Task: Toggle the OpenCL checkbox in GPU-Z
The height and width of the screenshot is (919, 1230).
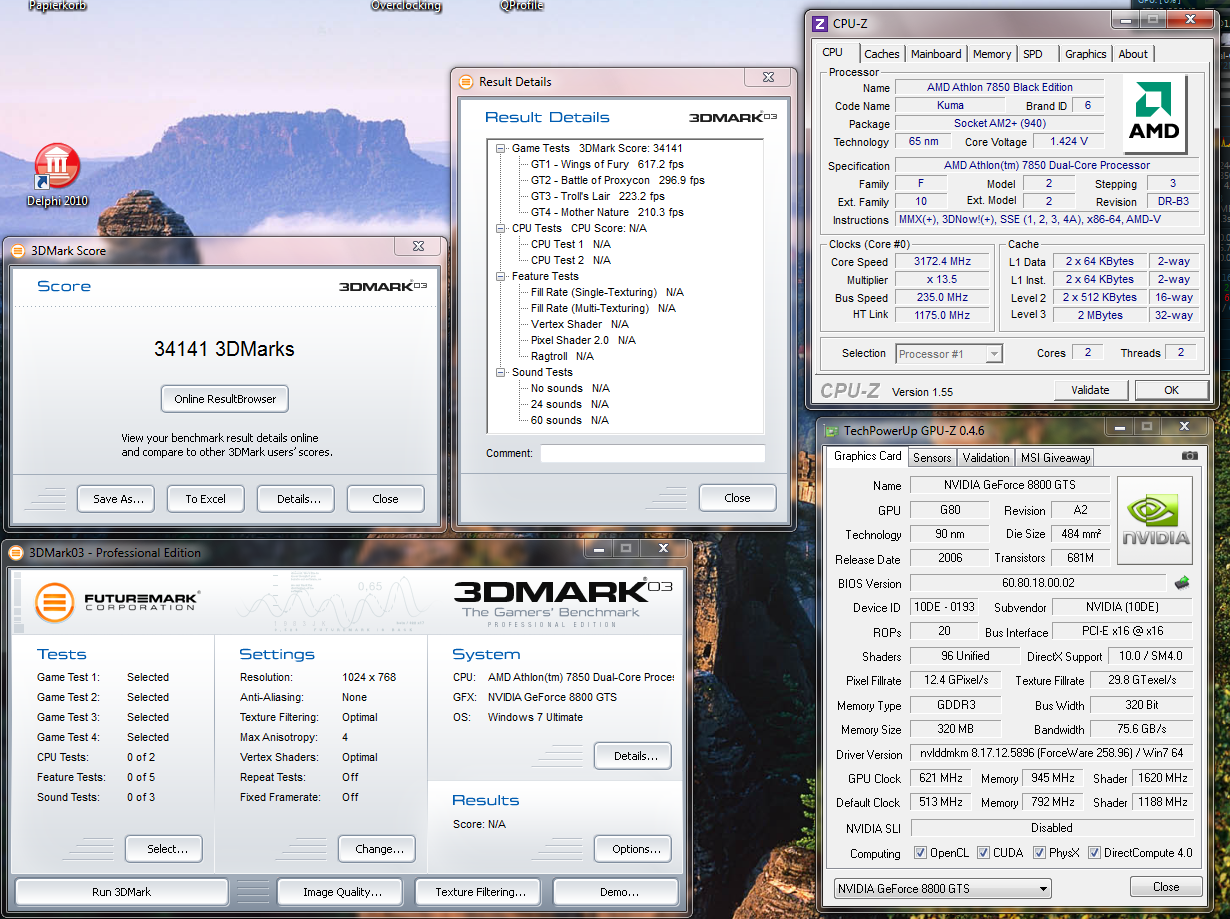Action: [x=921, y=853]
